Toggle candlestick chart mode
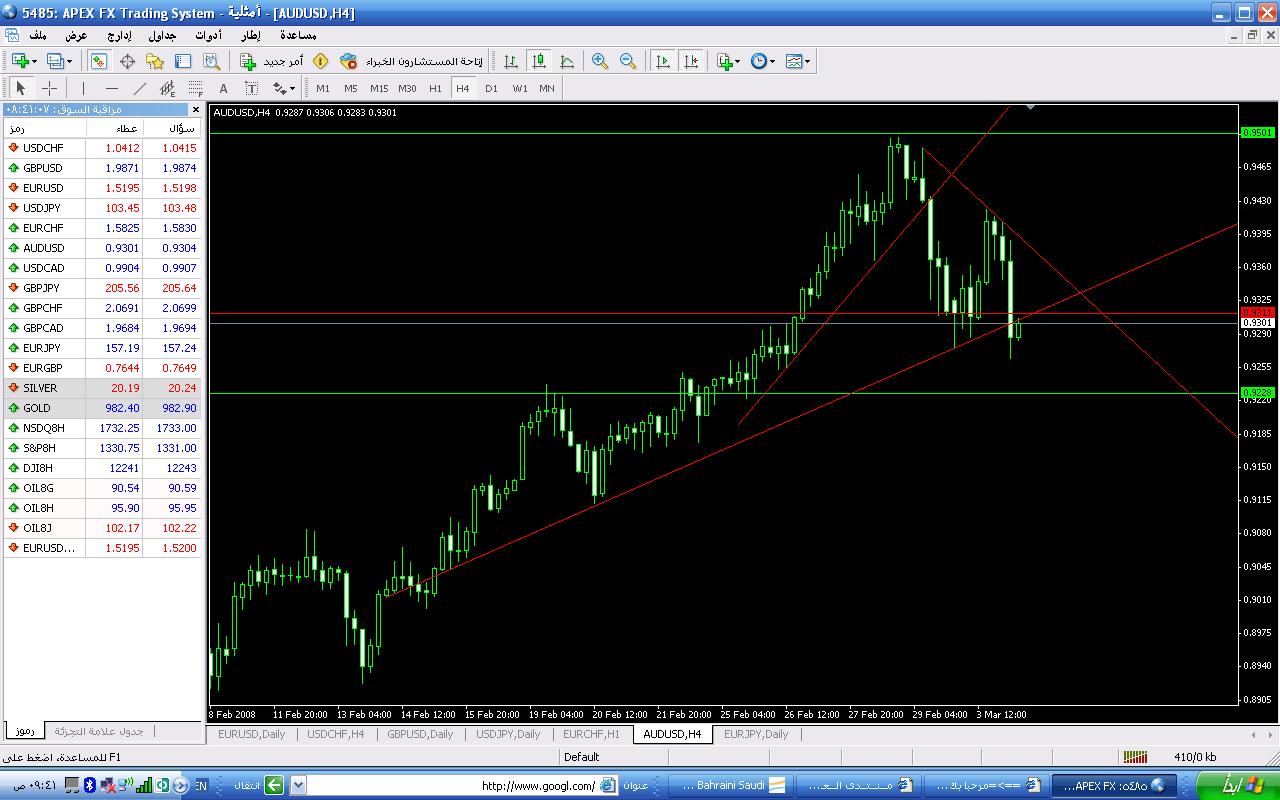Screen dimensions: 1280x800 pyautogui.click(x=539, y=61)
